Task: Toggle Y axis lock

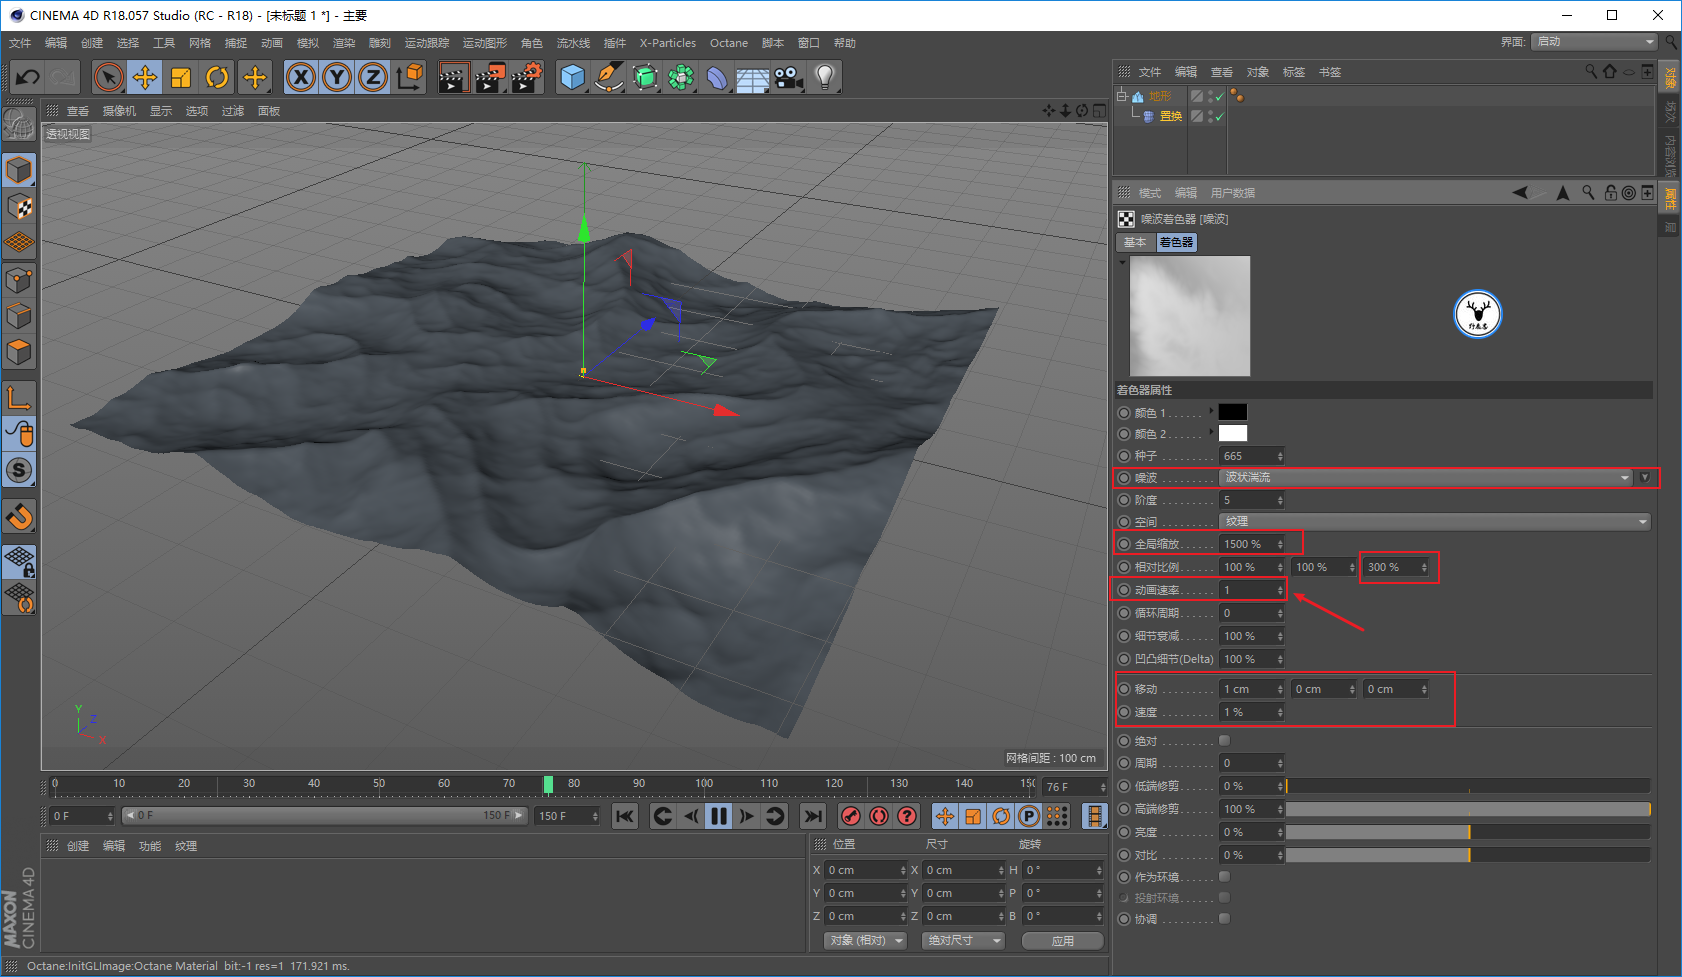Action: (337, 77)
